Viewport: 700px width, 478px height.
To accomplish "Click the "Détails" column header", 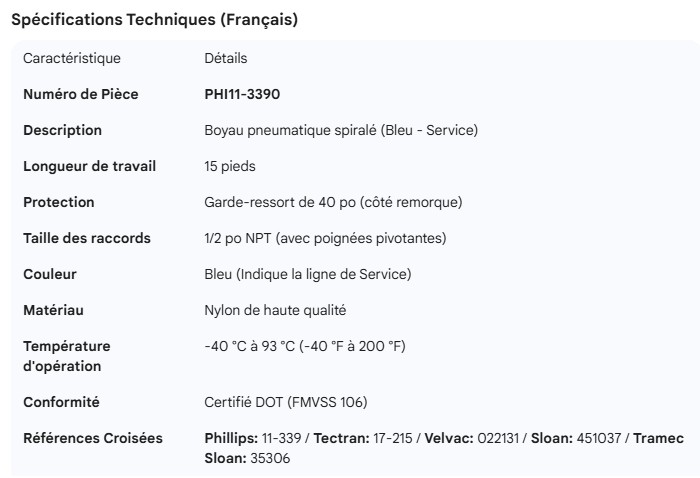I will (225, 58).
